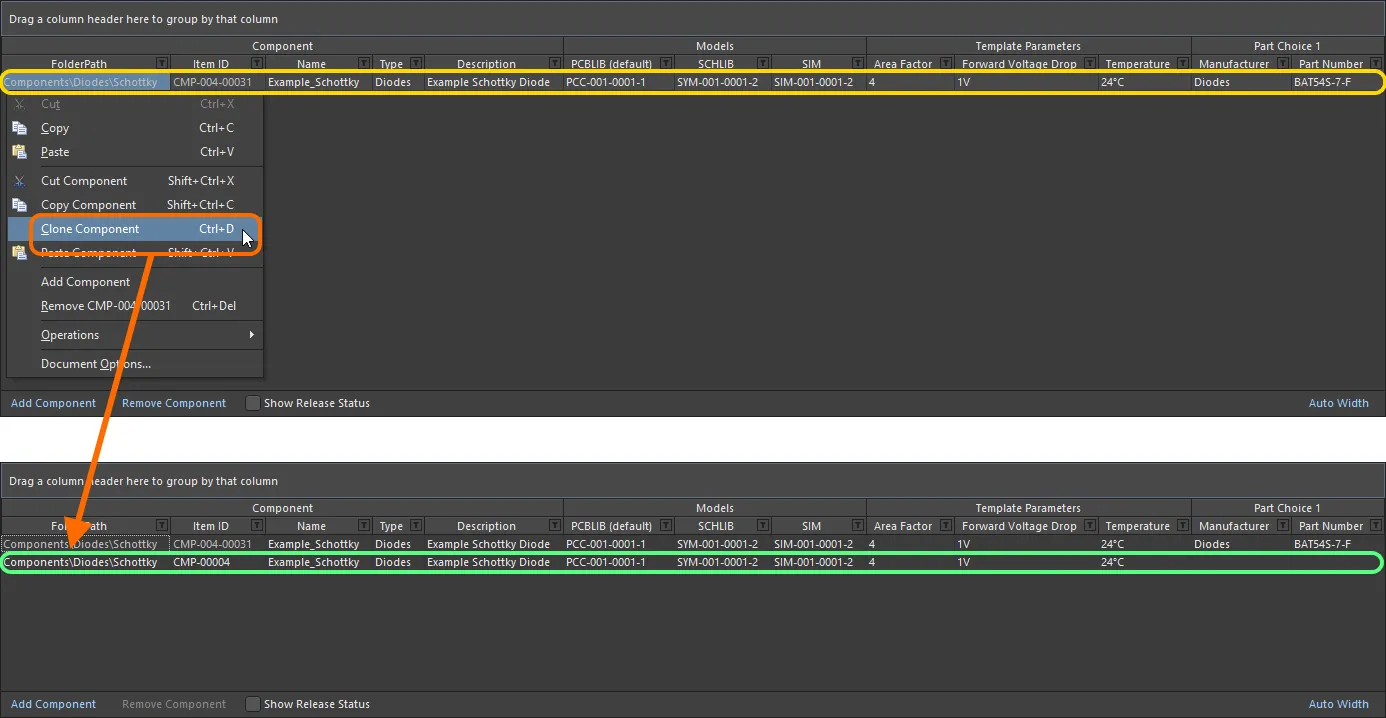The image size is (1386, 718).
Task: Click the Copy icon in context menu
Action: (19, 128)
